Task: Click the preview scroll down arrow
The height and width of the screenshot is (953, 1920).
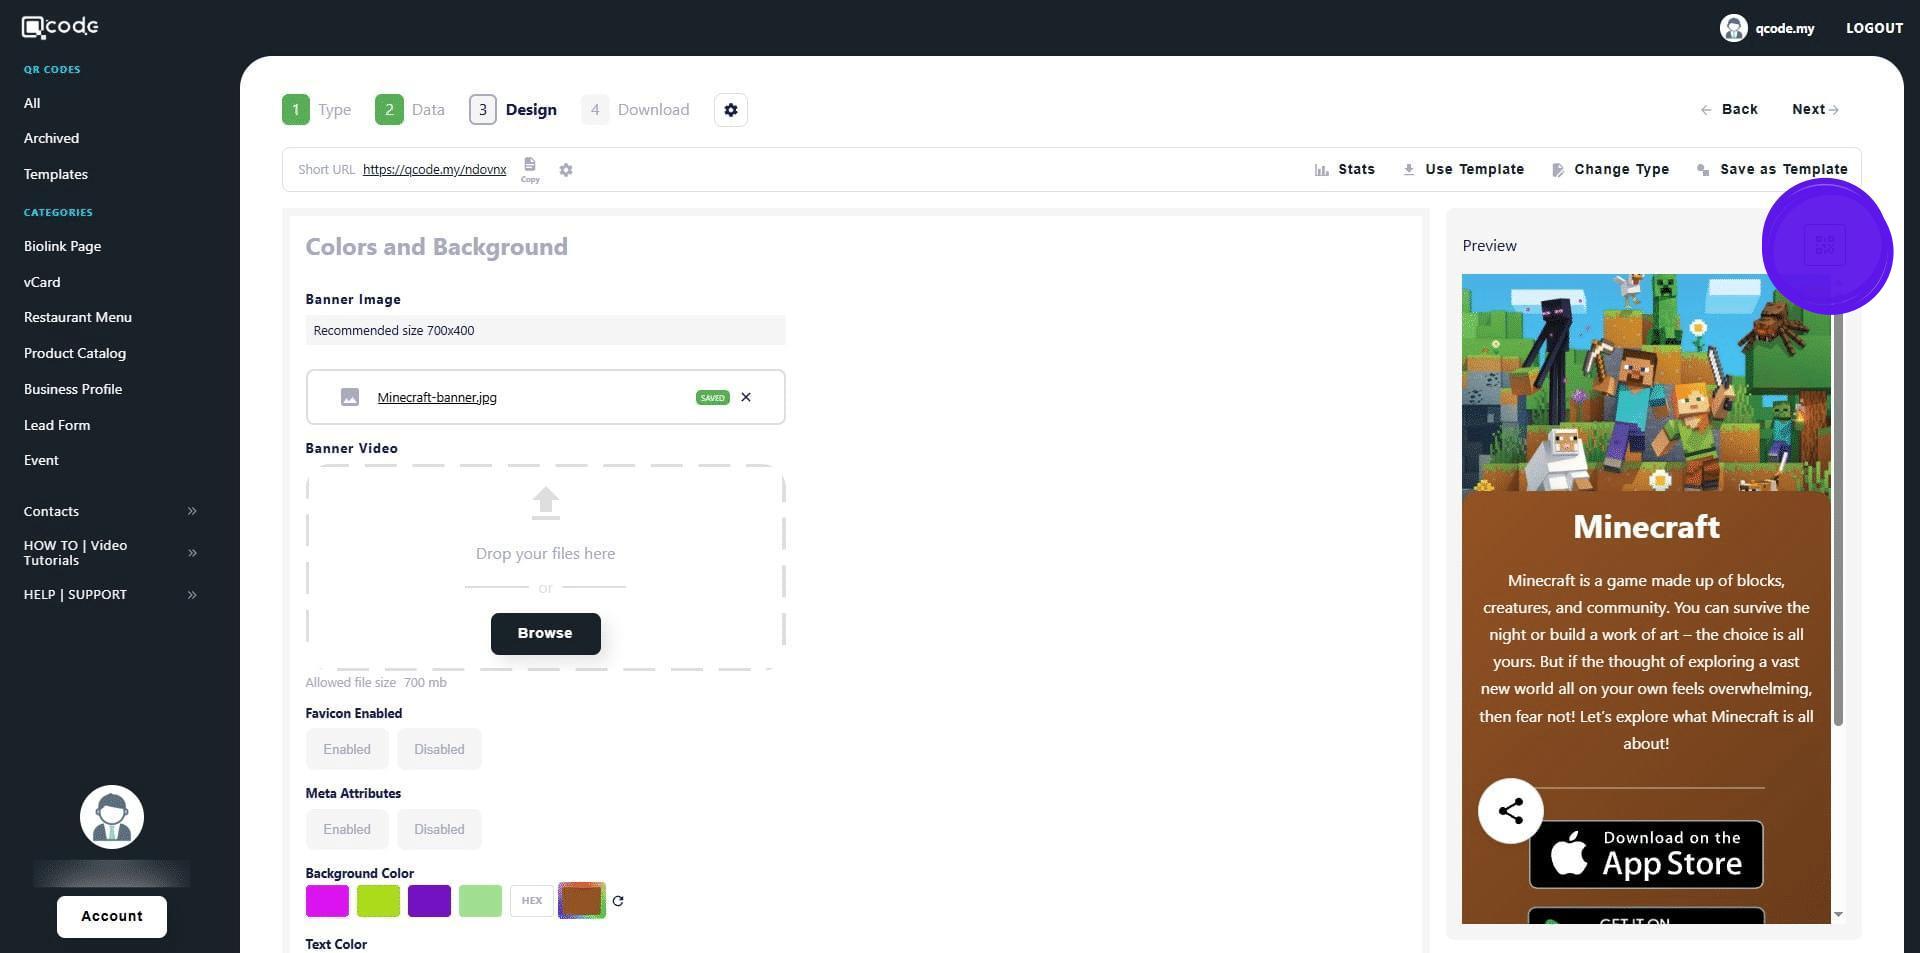Action: [1838, 915]
